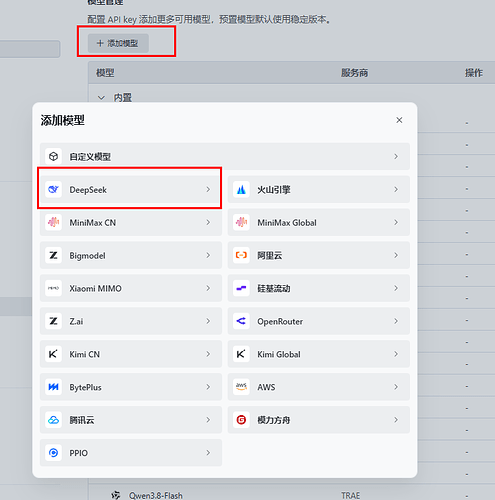Select the 模力方舟 provider name
This screenshot has height=500, width=495.
274,420
